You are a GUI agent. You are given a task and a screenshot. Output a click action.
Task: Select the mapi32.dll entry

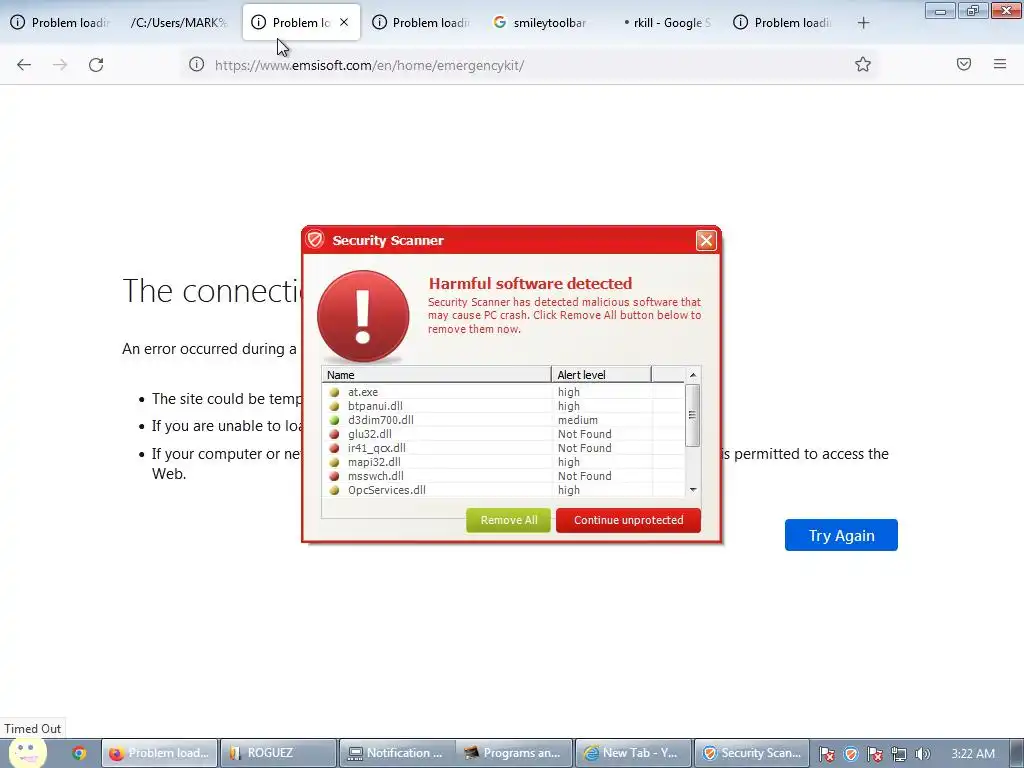click(x=503, y=462)
